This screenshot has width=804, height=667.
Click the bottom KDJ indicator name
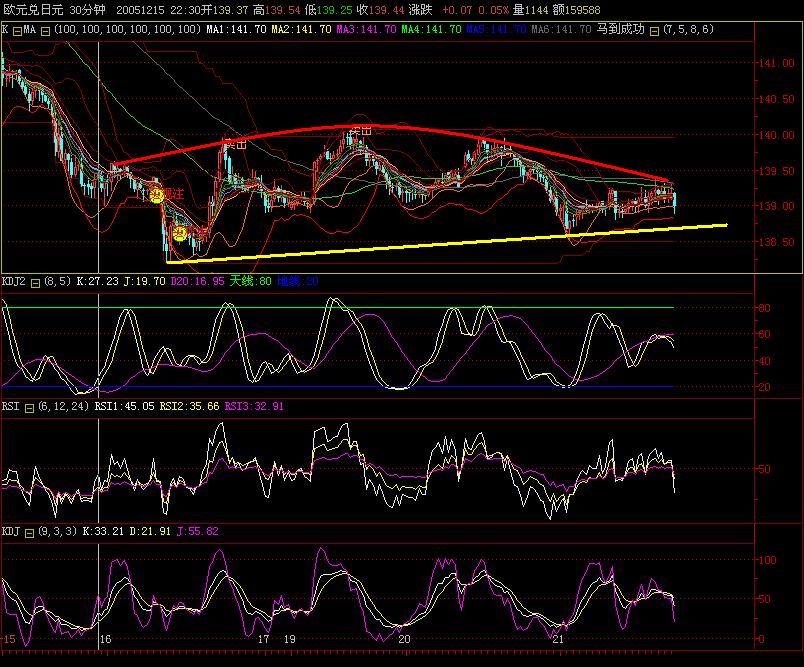(11, 532)
